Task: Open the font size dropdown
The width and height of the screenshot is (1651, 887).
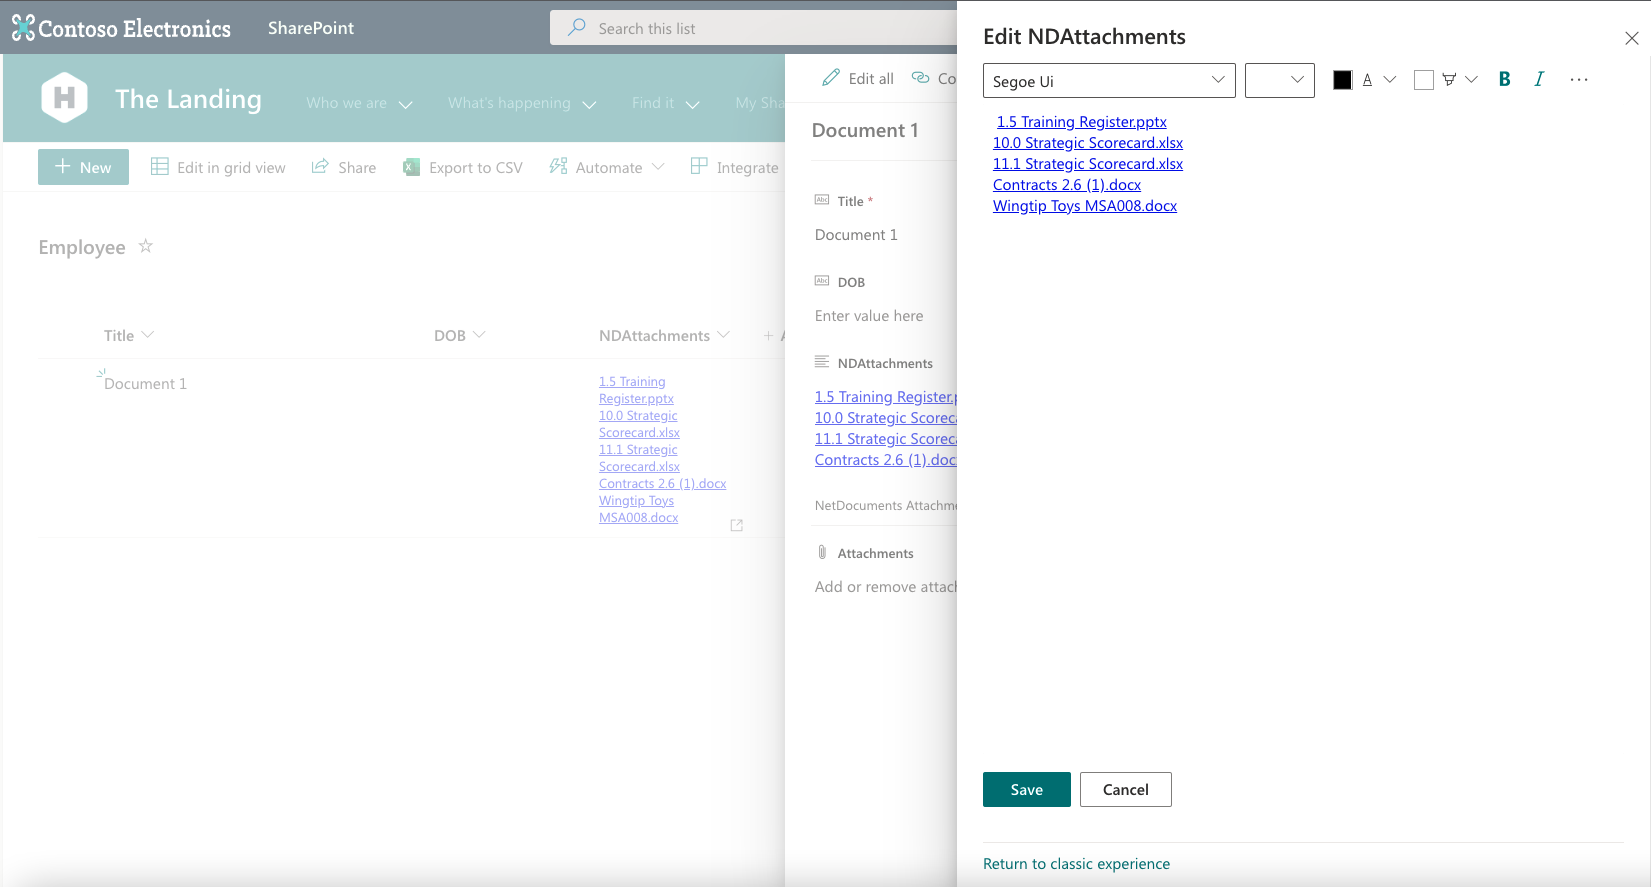Action: coord(1280,81)
